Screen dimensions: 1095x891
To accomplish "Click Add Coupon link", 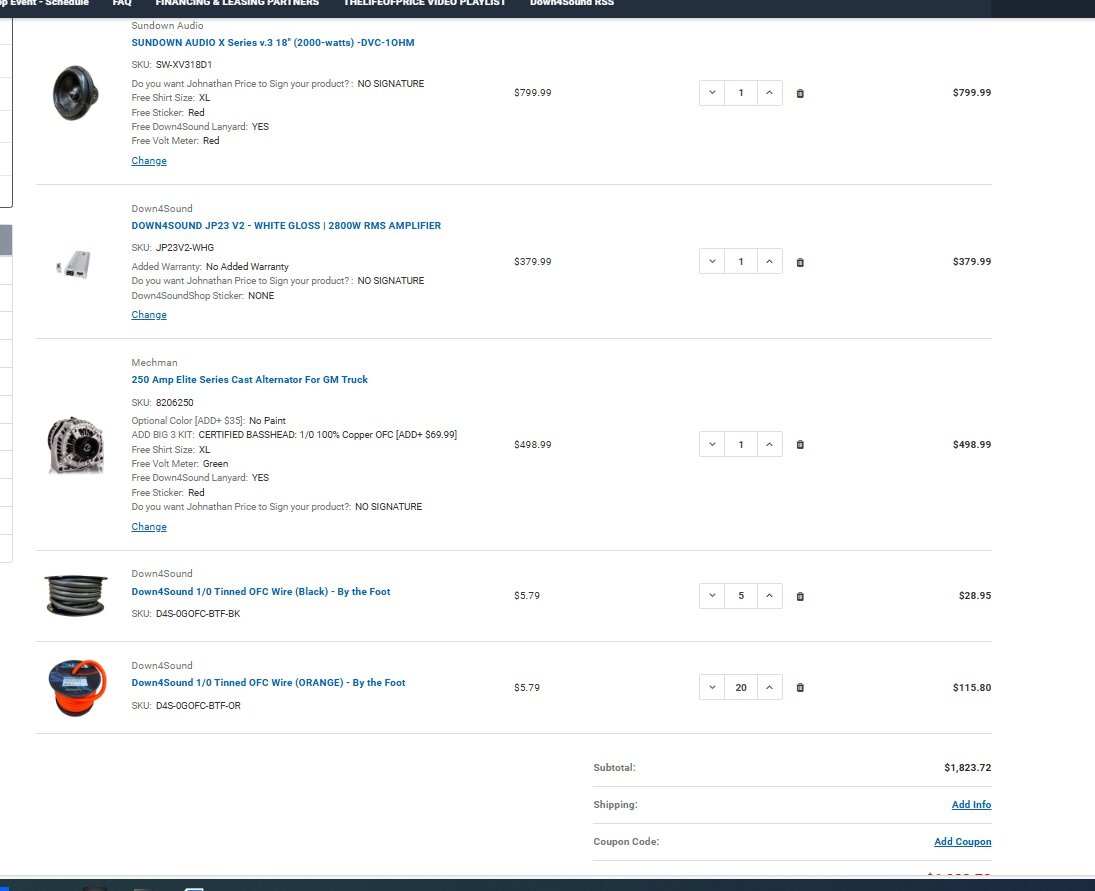I will (x=963, y=841).
